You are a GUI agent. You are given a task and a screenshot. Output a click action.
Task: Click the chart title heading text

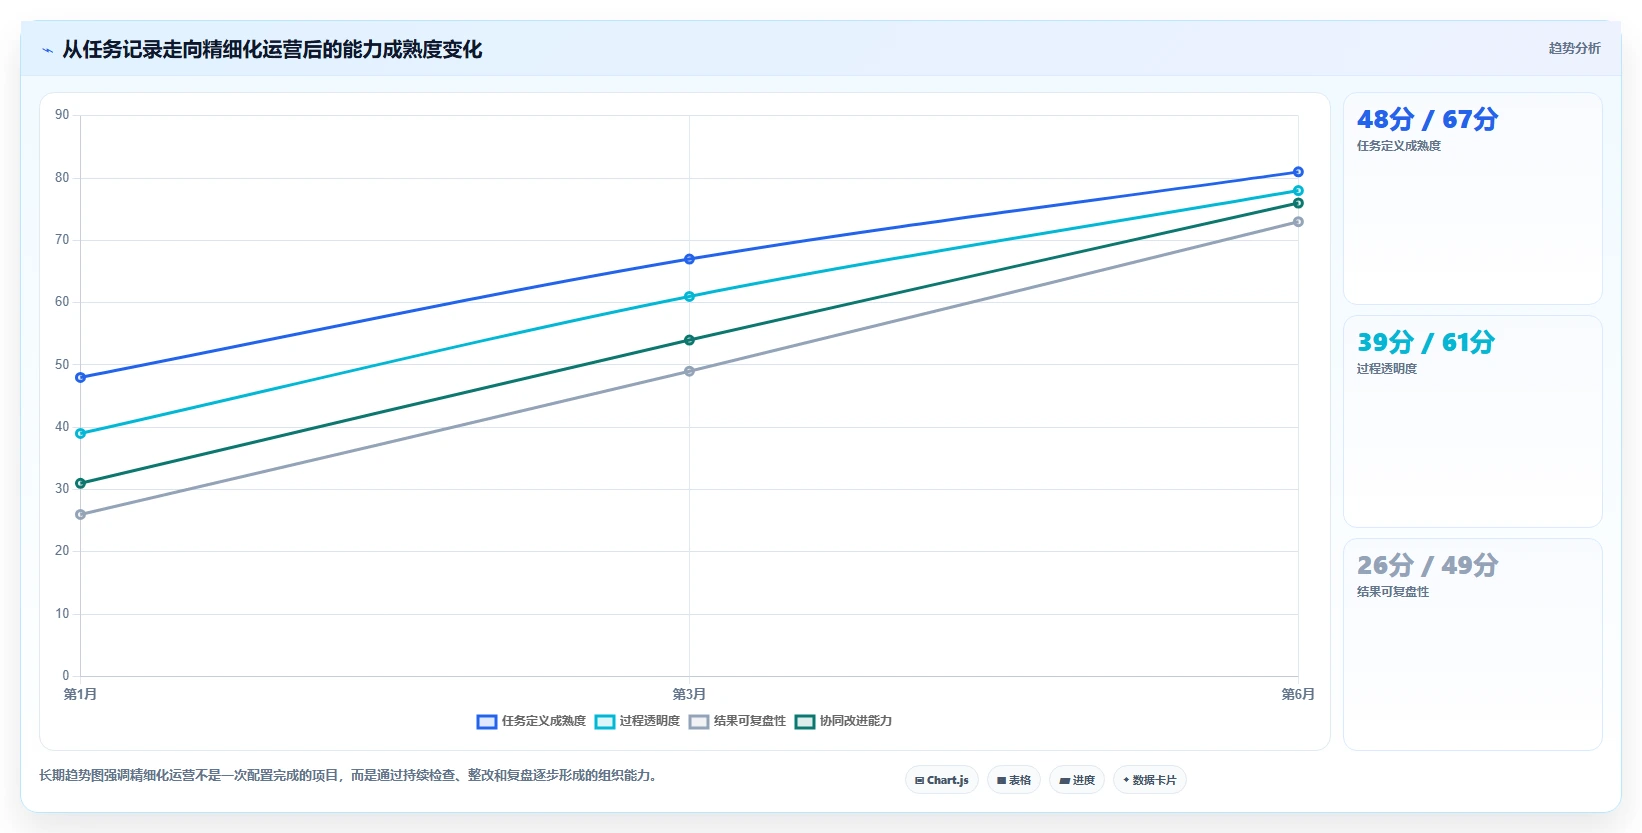tap(272, 49)
